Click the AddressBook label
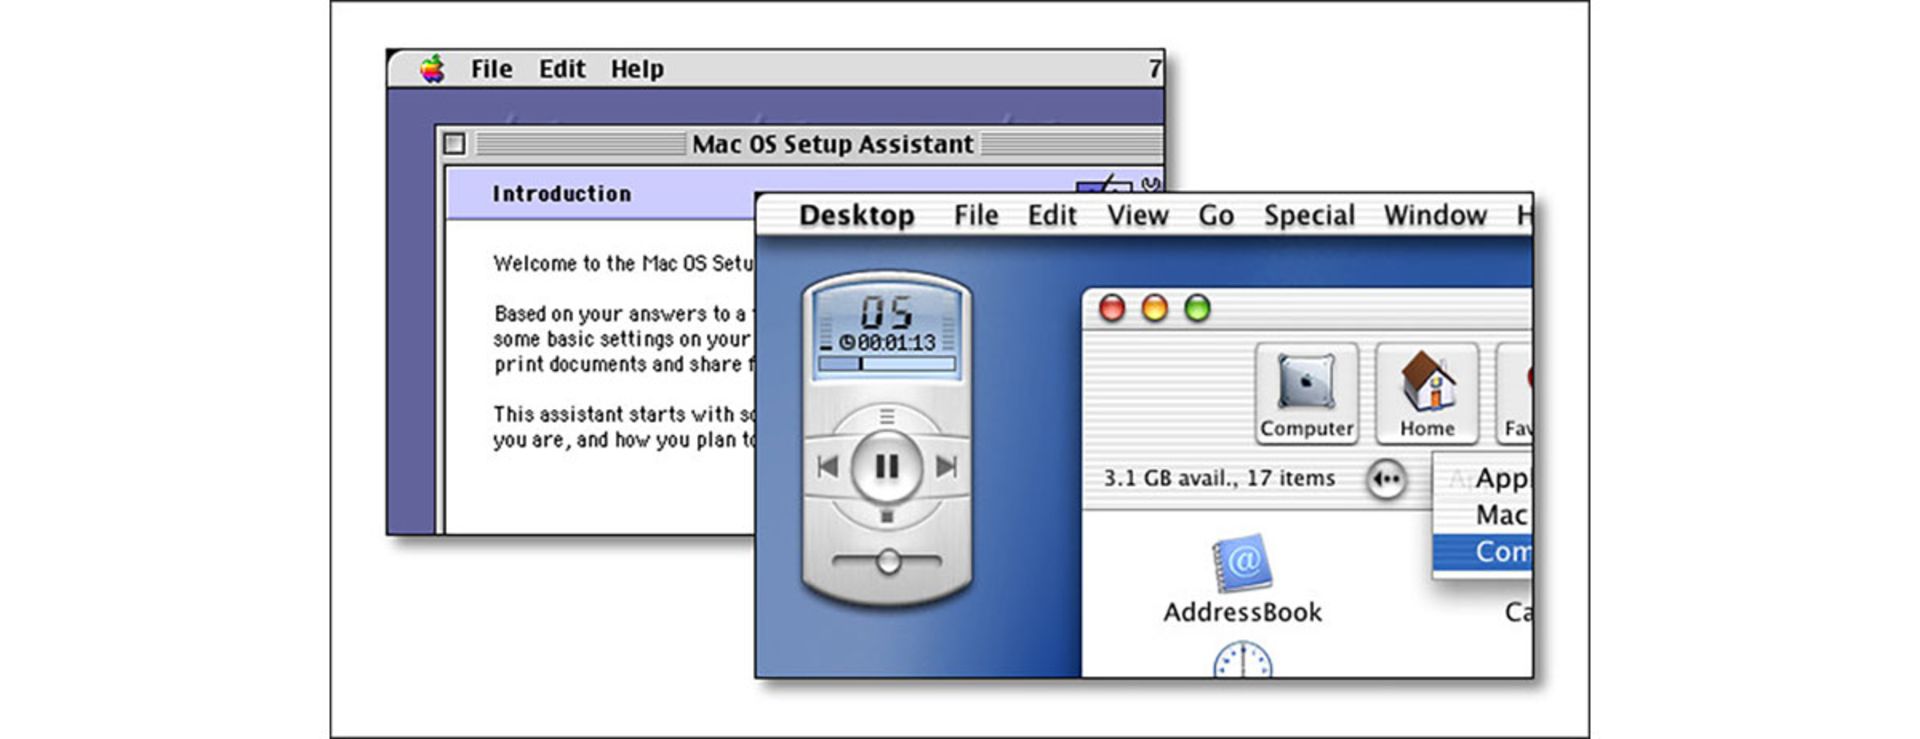Image resolution: width=1920 pixels, height=739 pixels. click(1242, 612)
